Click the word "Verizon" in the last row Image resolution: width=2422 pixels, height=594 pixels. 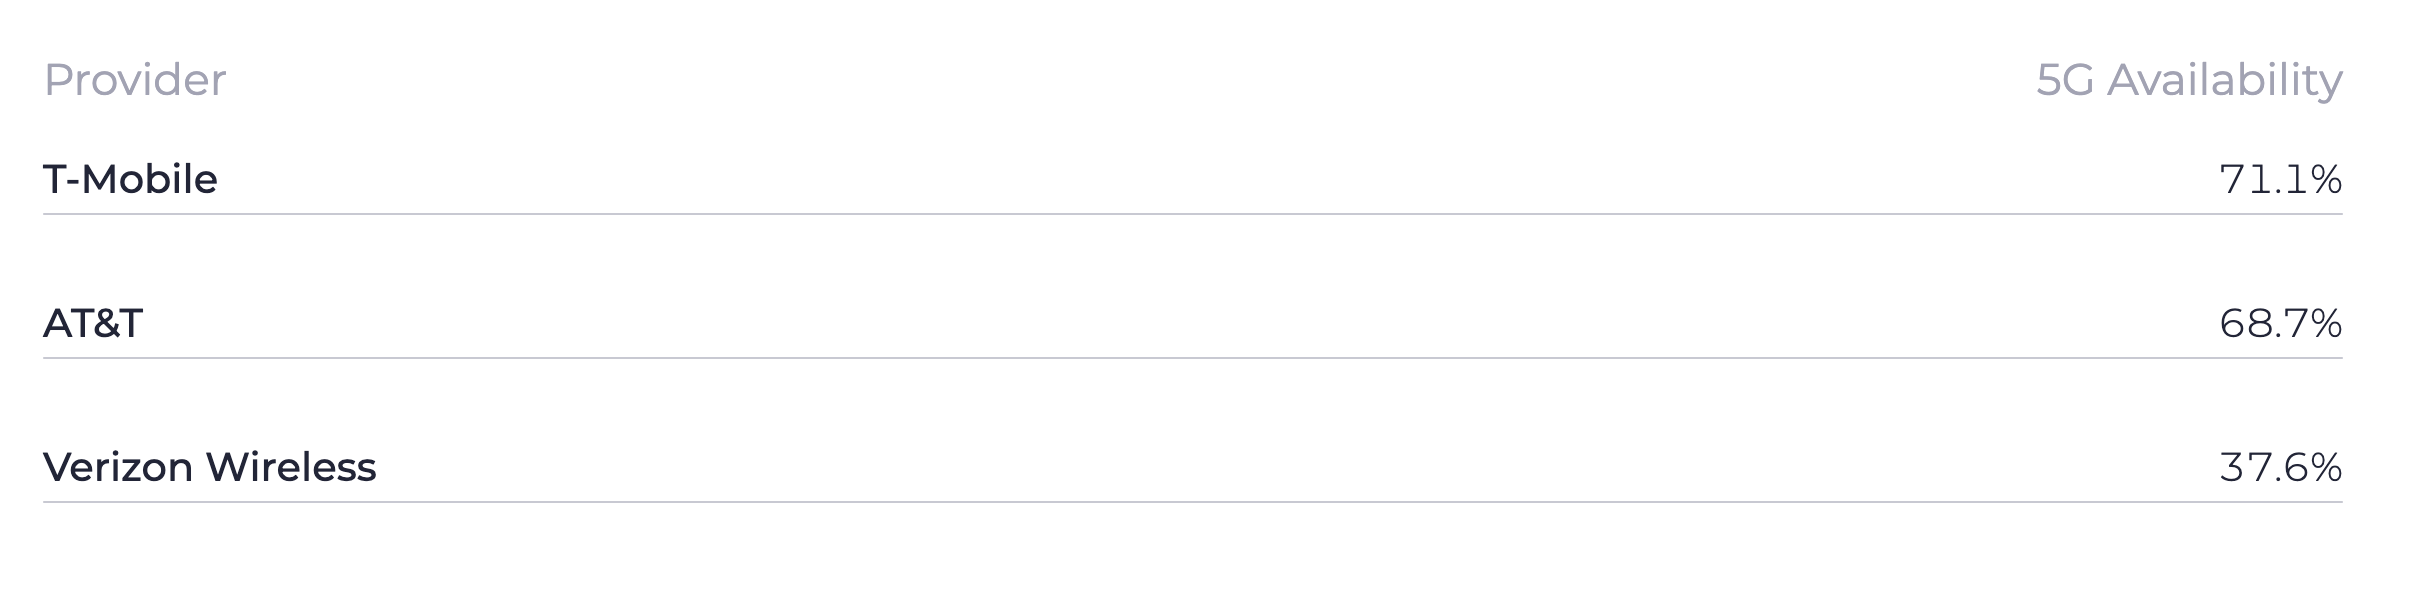[x=118, y=468]
